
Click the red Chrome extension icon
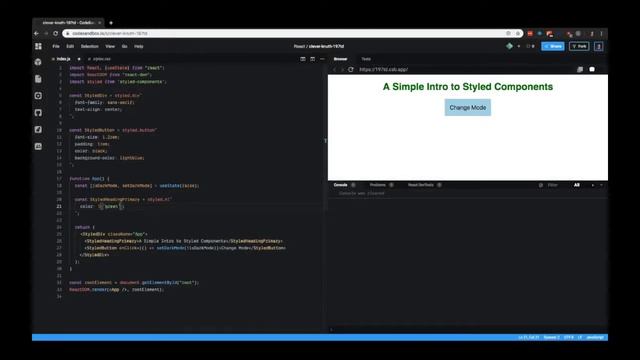(530, 33)
